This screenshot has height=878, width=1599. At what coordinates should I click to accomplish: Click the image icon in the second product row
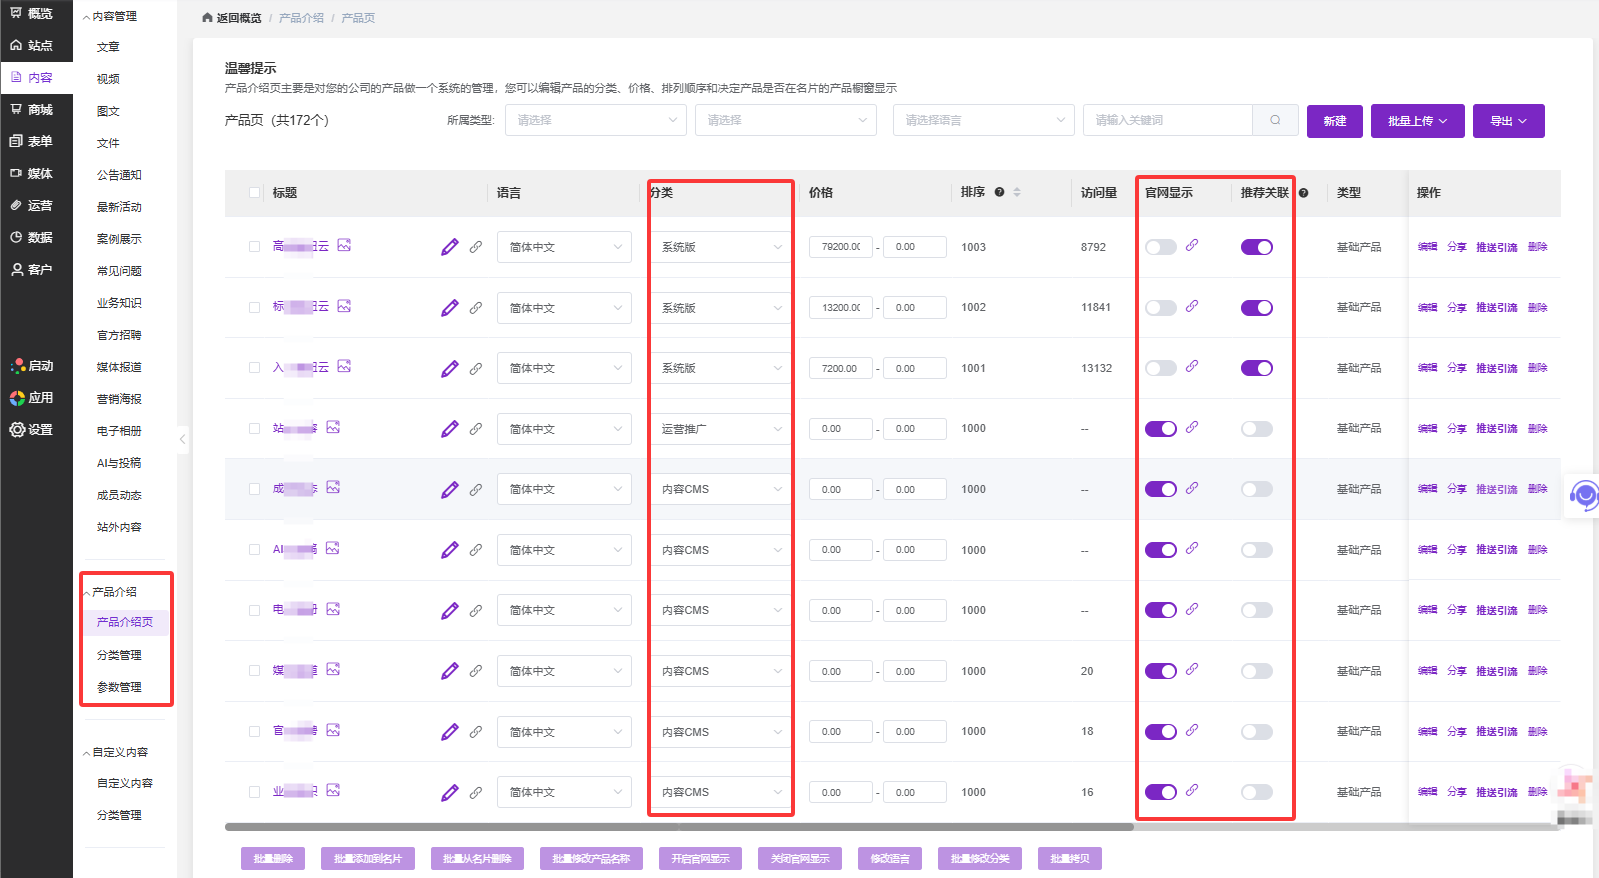(x=344, y=306)
